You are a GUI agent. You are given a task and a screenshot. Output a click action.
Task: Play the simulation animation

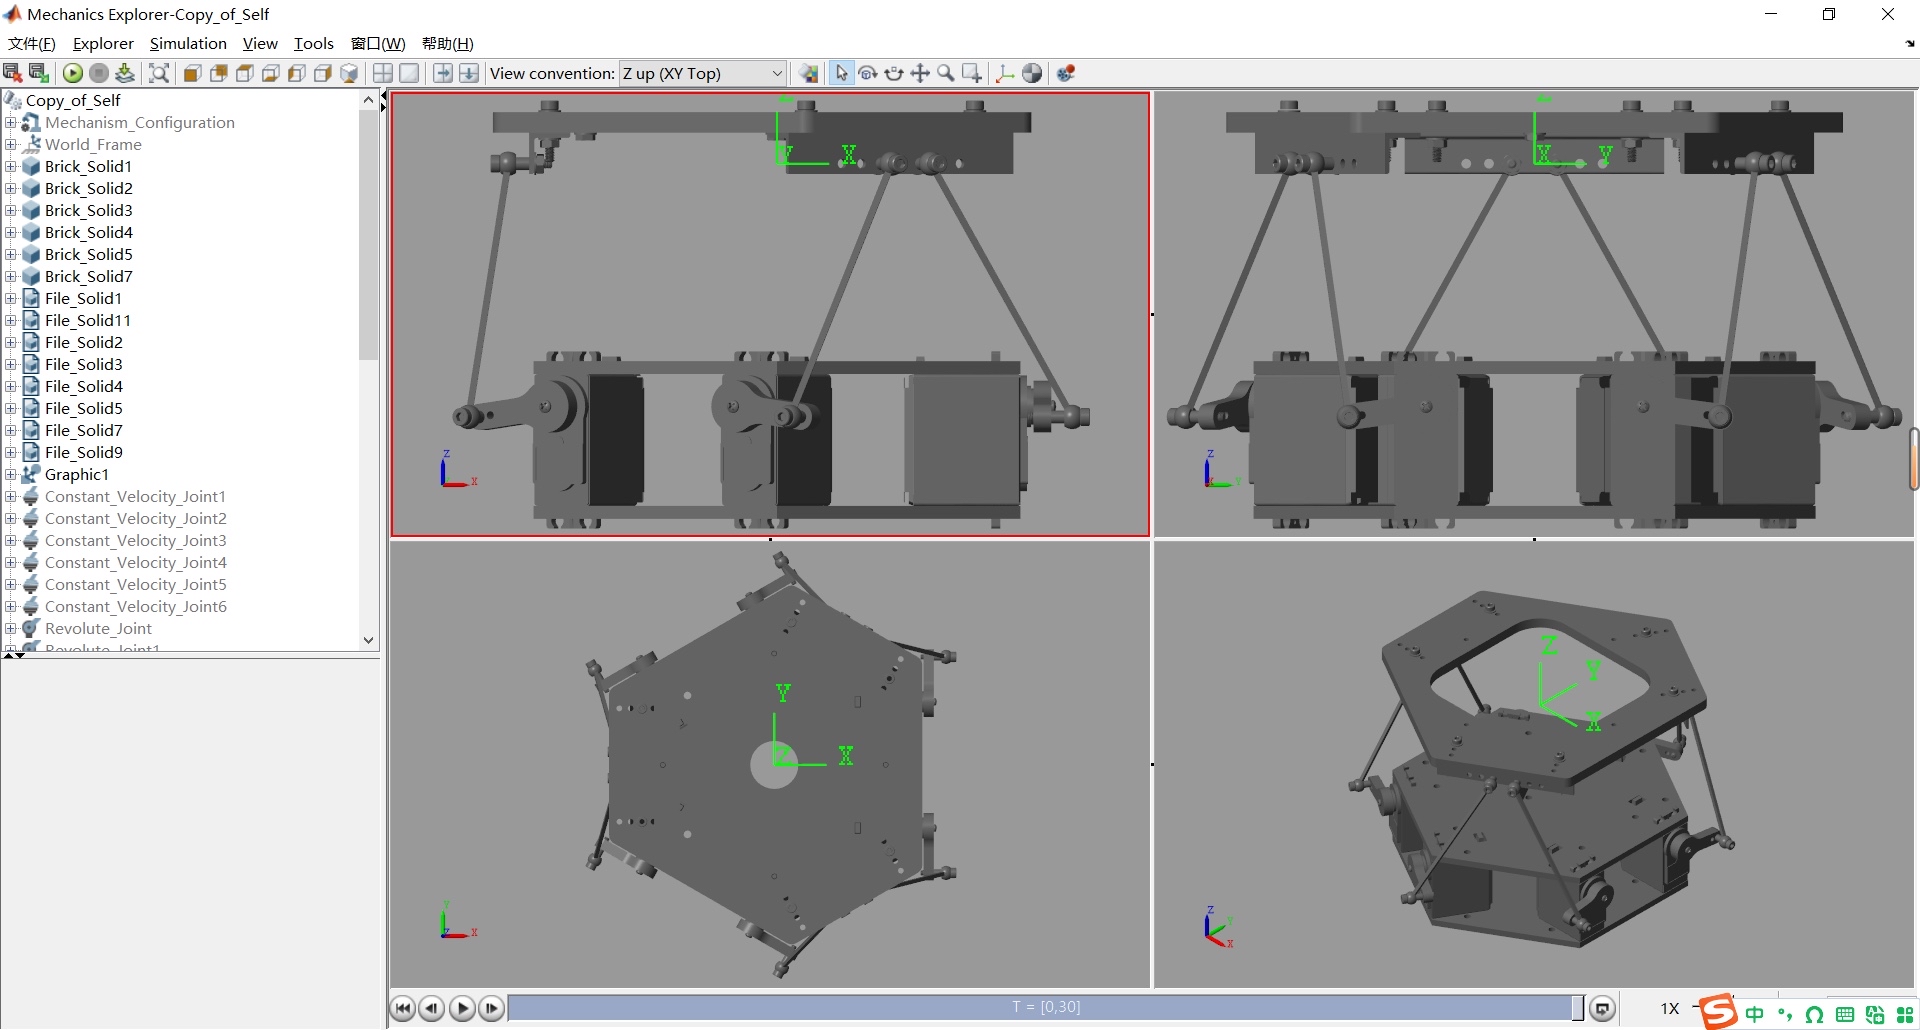(462, 1008)
